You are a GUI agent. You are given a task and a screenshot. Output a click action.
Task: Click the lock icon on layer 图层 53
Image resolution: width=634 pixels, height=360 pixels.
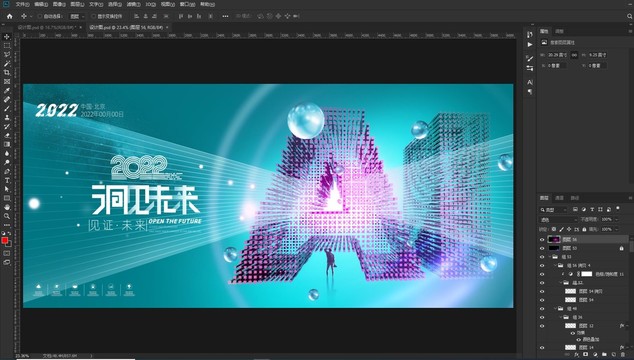pyautogui.click(x=621, y=248)
